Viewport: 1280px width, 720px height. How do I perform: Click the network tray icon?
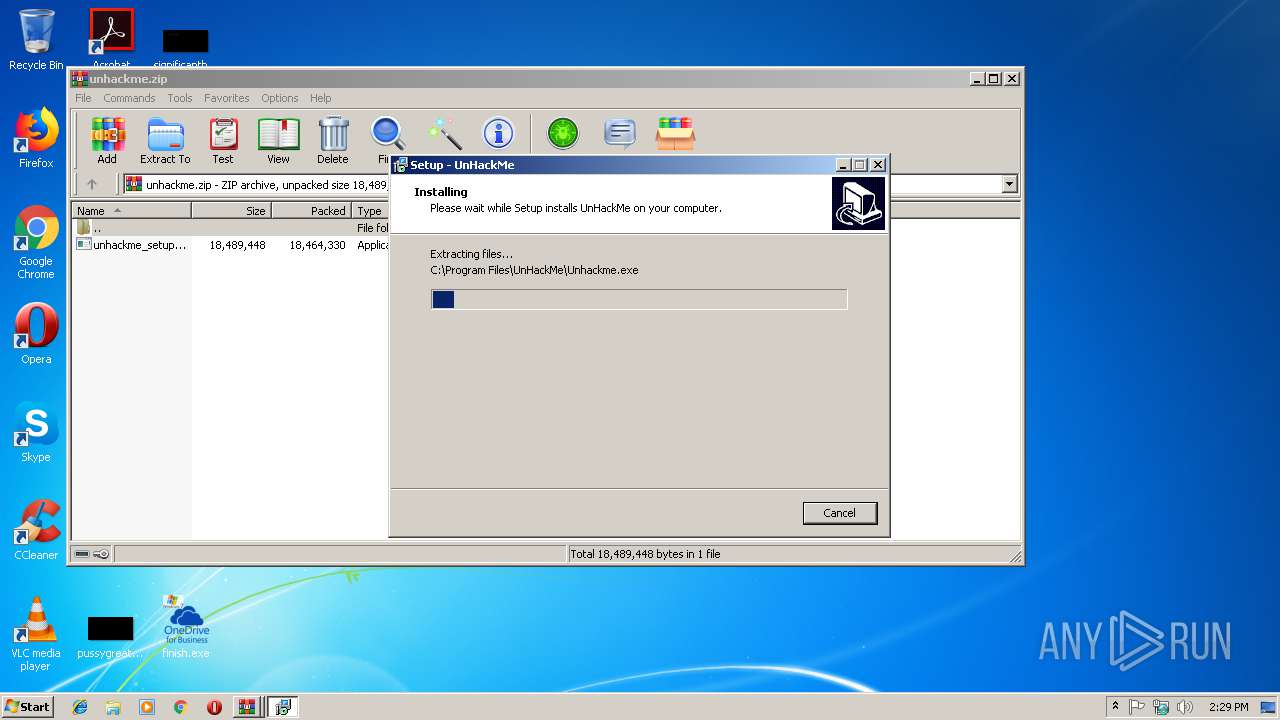(x=1161, y=707)
